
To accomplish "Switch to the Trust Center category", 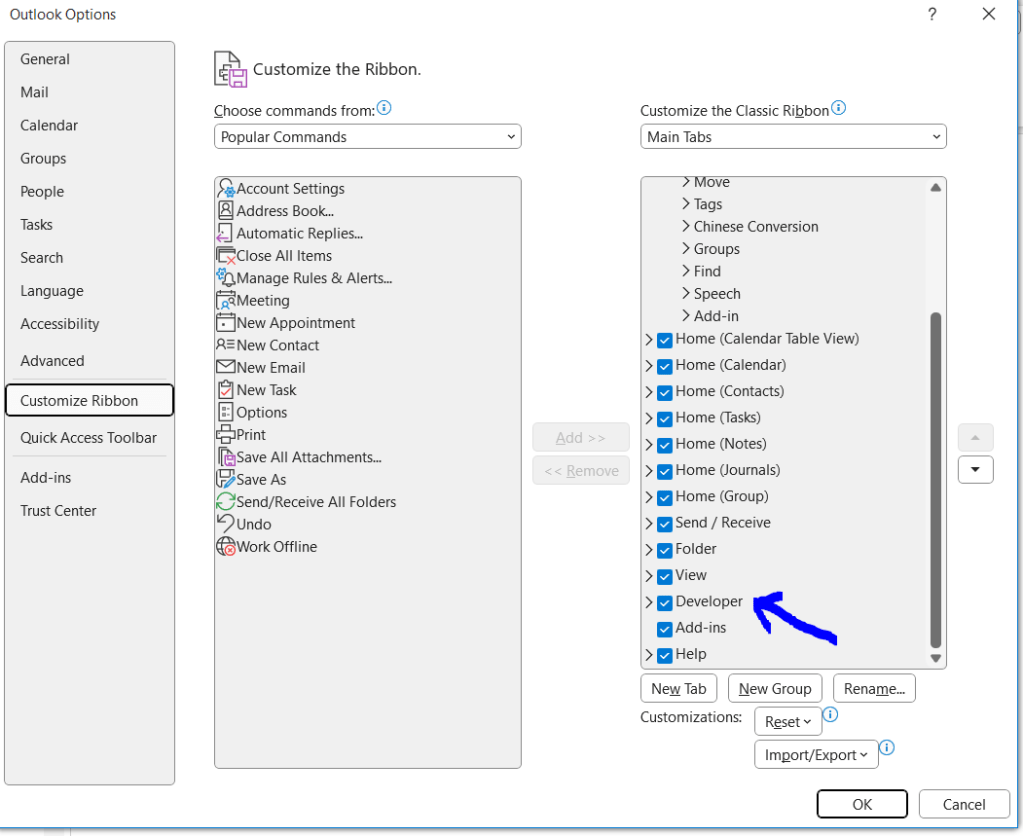I will point(58,511).
